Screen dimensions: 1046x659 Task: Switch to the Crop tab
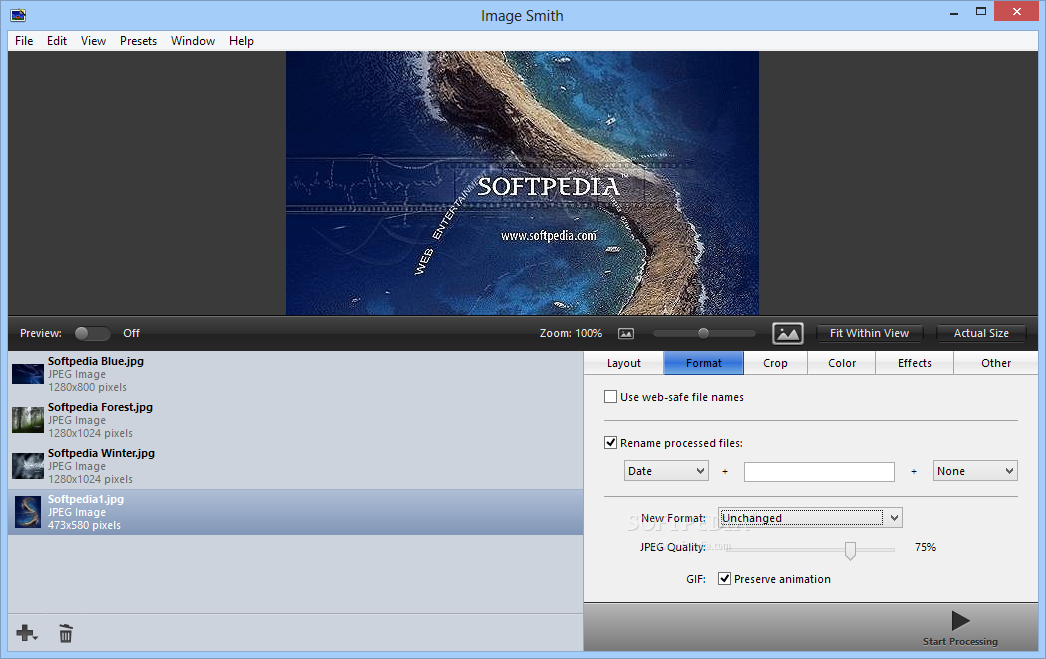[x=775, y=363]
